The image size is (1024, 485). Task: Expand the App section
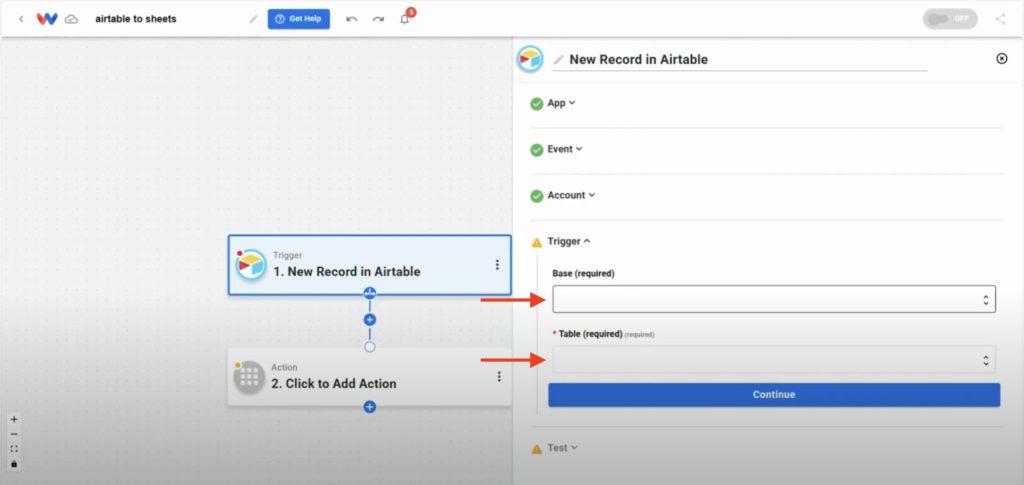coord(561,103)
